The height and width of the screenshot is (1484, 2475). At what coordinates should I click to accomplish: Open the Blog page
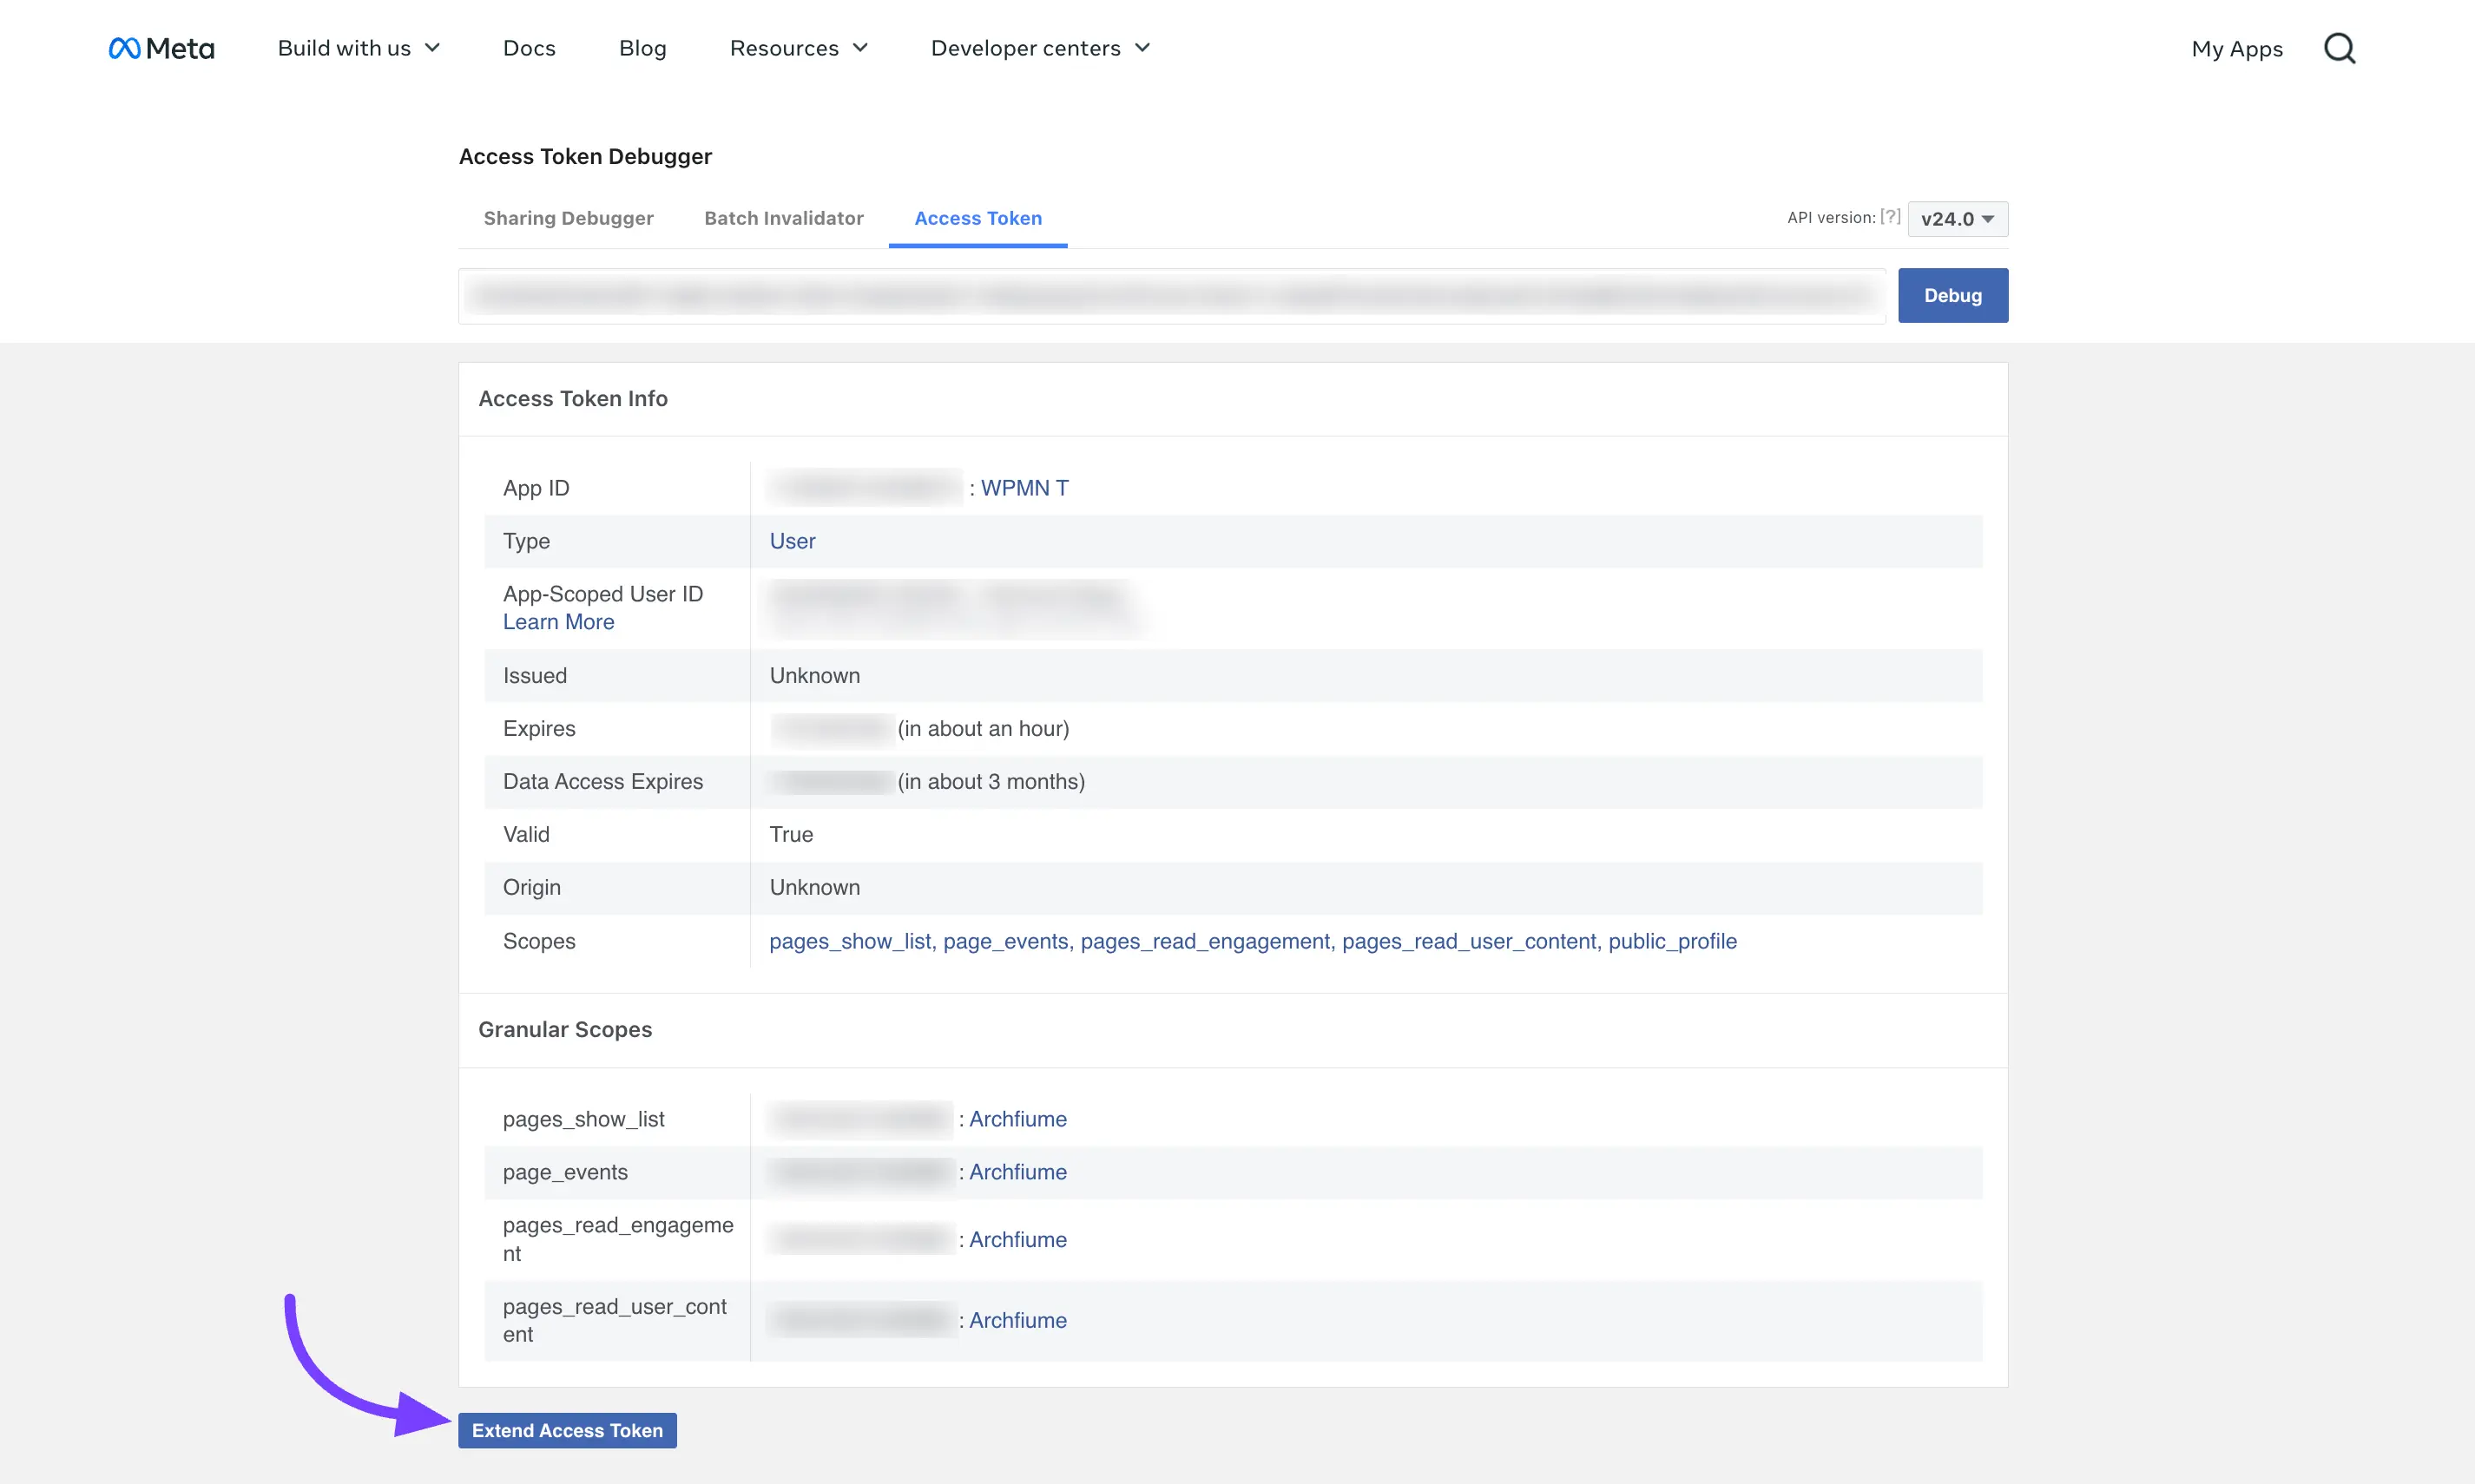click(x=642, y=47)
